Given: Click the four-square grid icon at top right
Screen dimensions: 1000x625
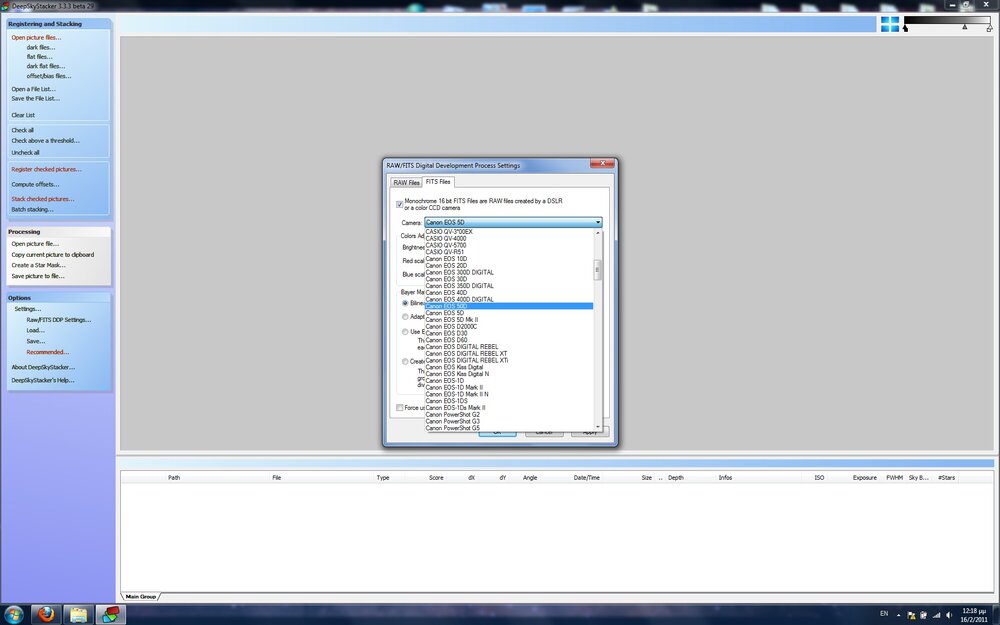Looking at the screenshot, I should click(x=889, y=24).
